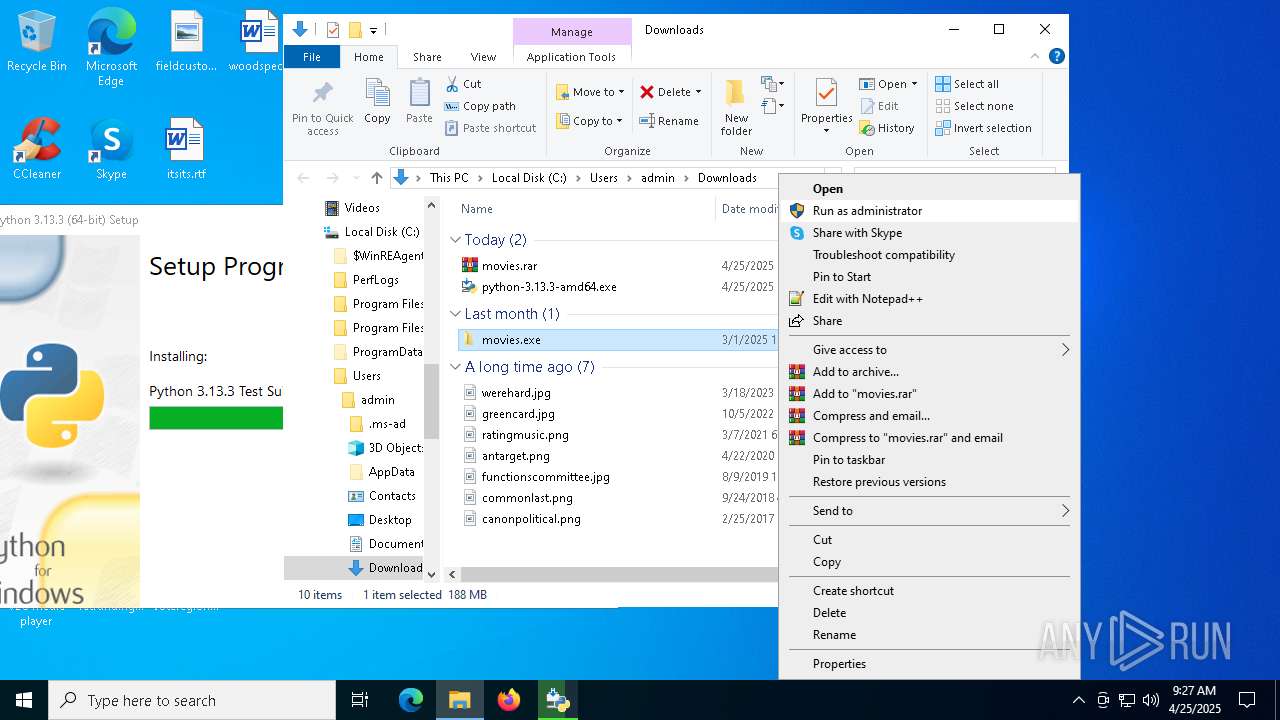Image resolution: width=1280 pixels, height=720 pixels.
Task: Choose Create shortcut from context menu
Action: tap(929, 591)
